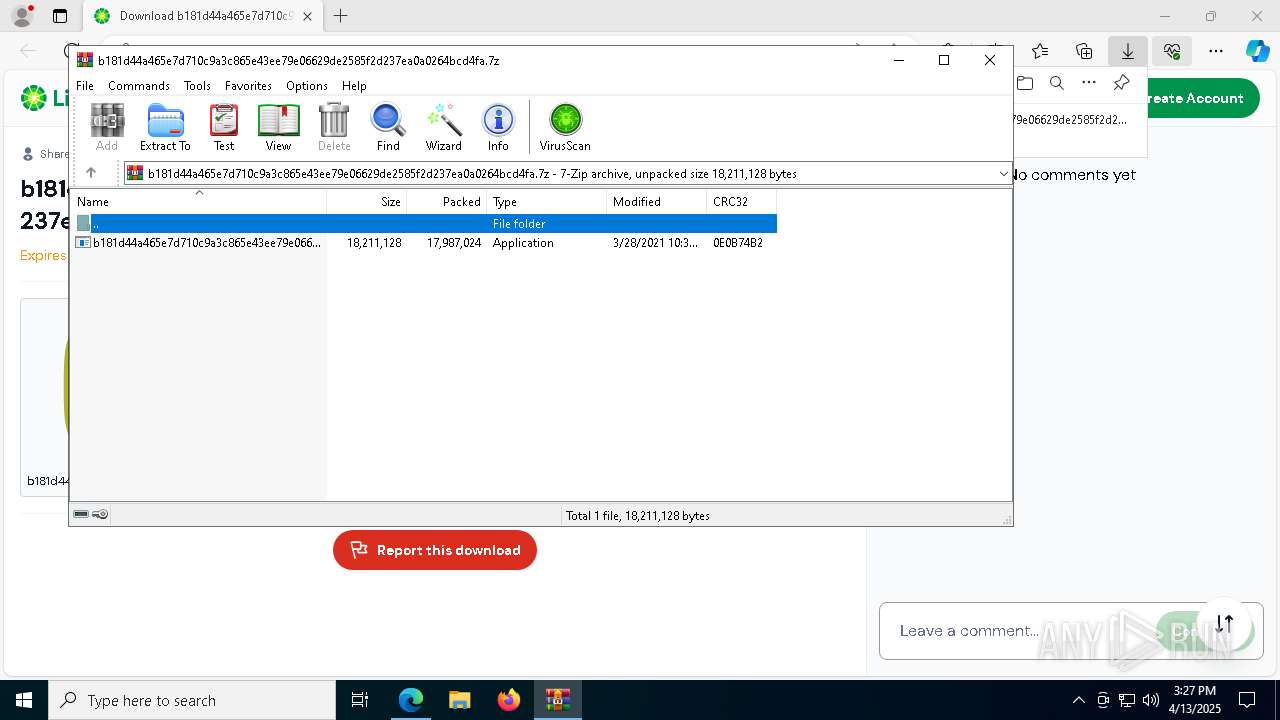Open the Copilot icon in Edge

pos(1258,51)
